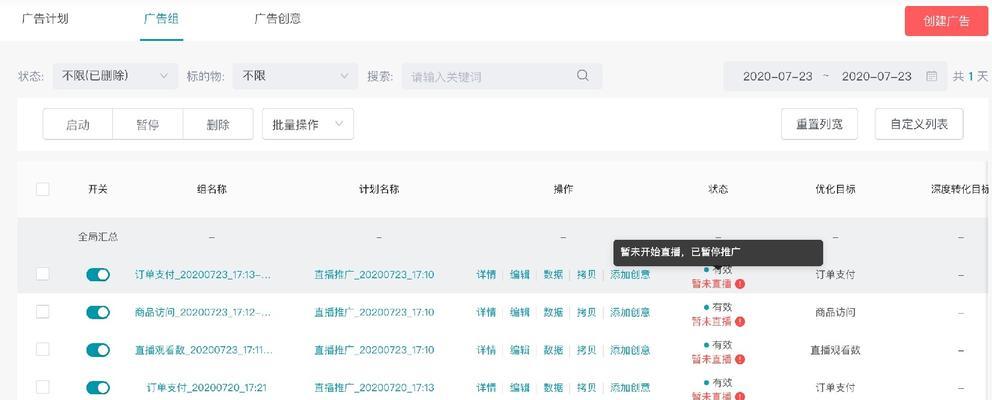Click the 组名称 column header
The height and width of the screenshot is (400, 992).
[x=211, y=189]
